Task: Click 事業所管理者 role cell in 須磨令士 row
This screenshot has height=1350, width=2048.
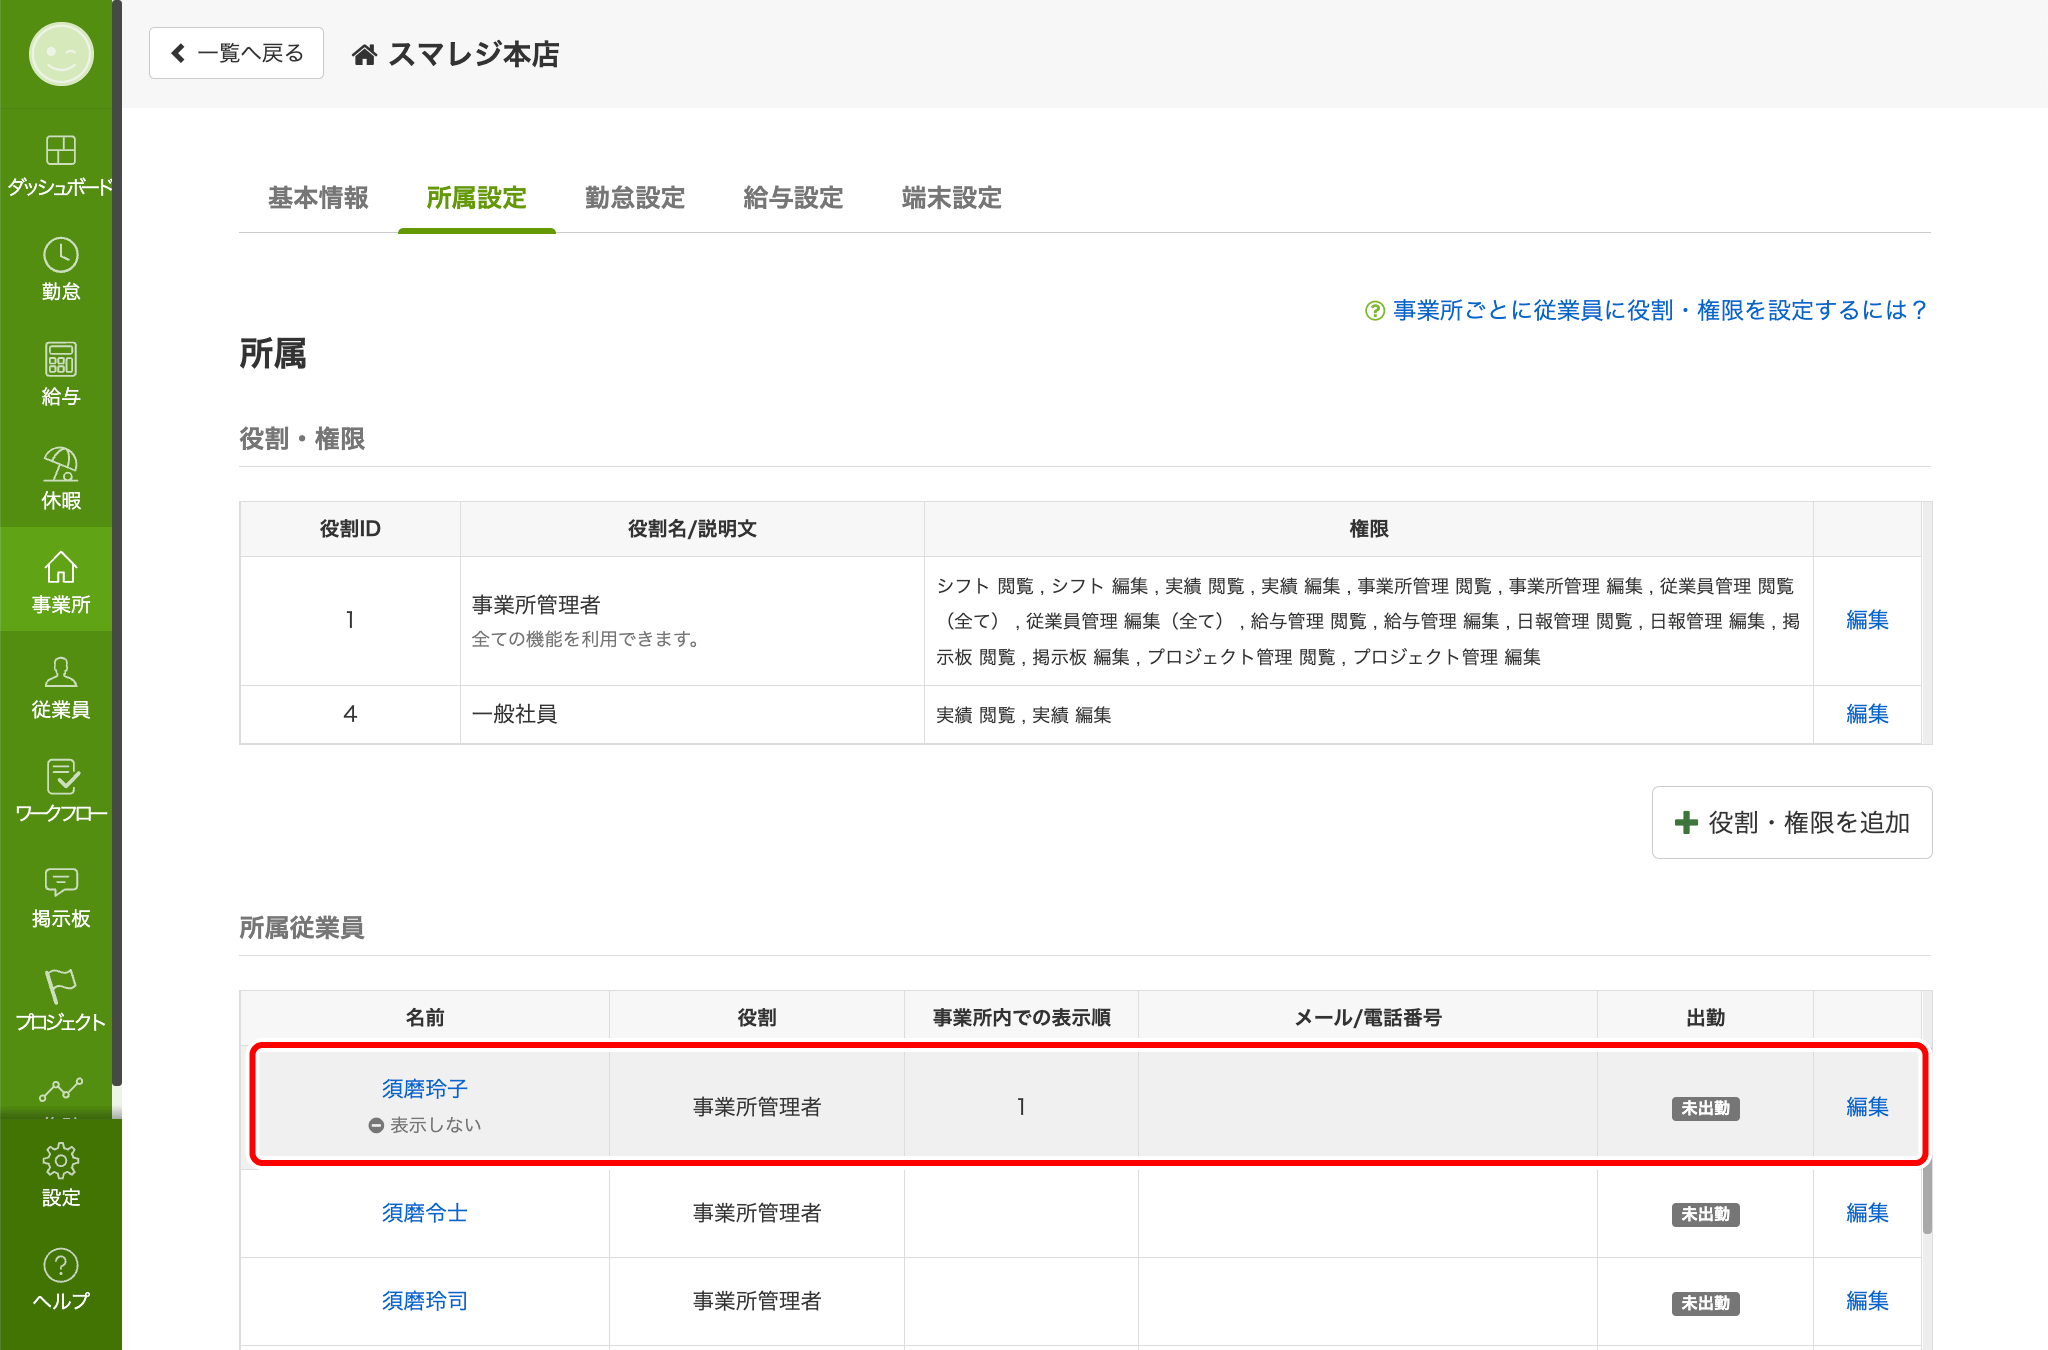Action: [757, 1213]
